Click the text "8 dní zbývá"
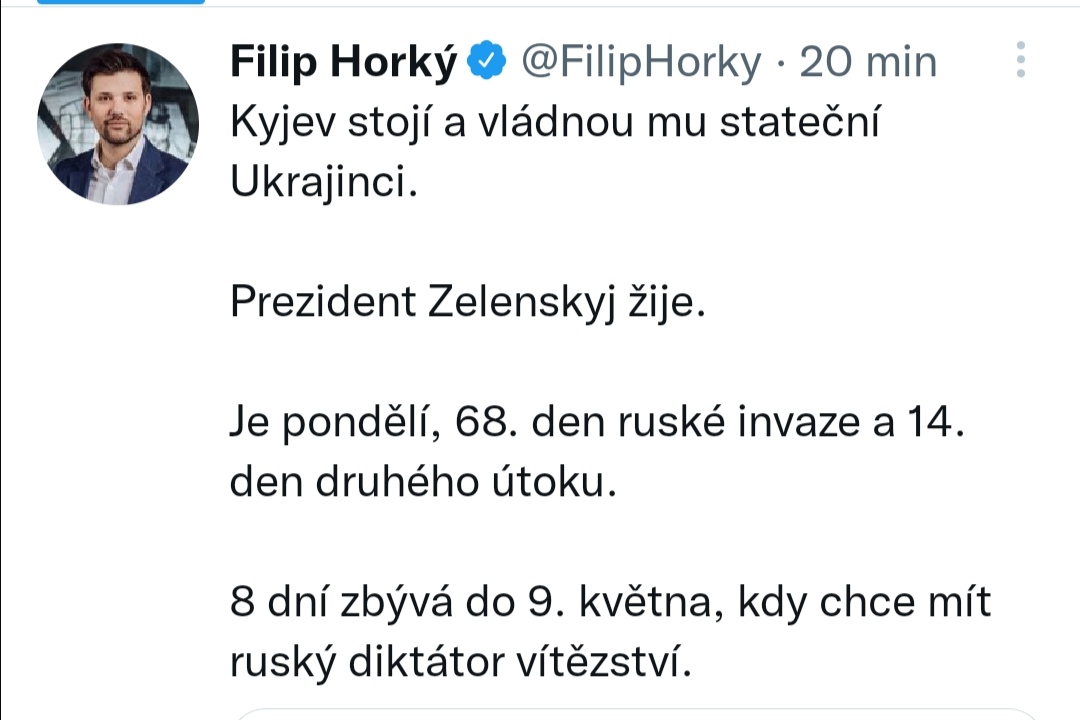The image size is (1080, 720). tap(336, 602)
